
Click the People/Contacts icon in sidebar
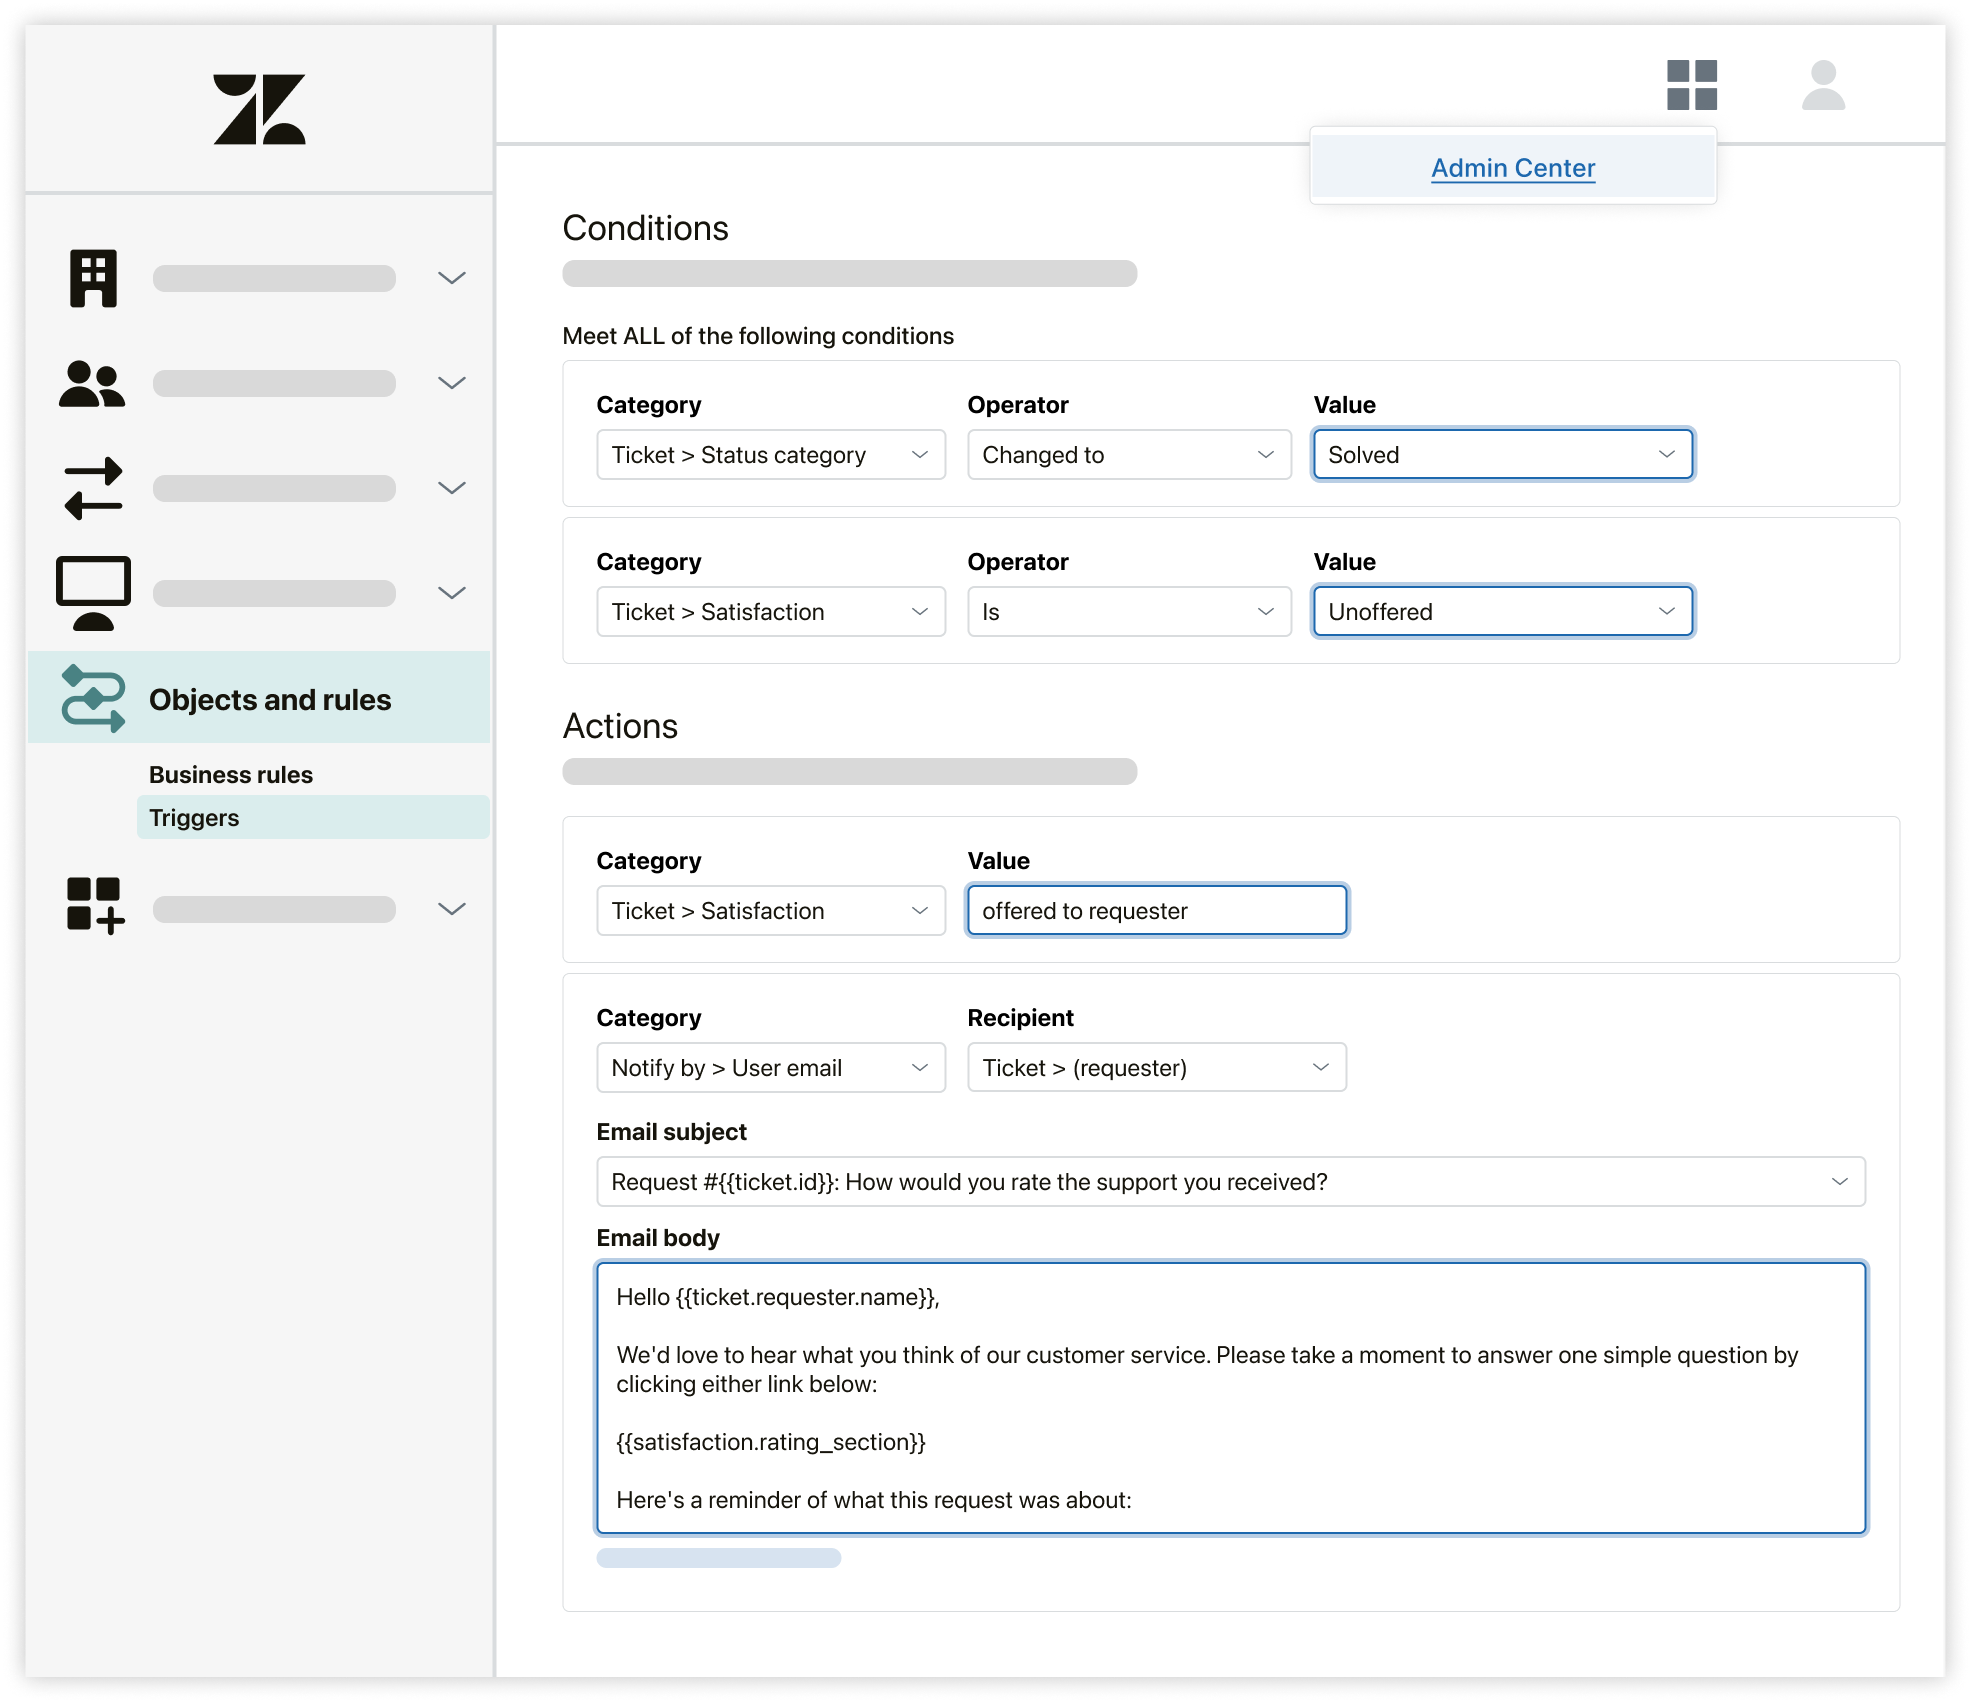[x=92, y=382]
